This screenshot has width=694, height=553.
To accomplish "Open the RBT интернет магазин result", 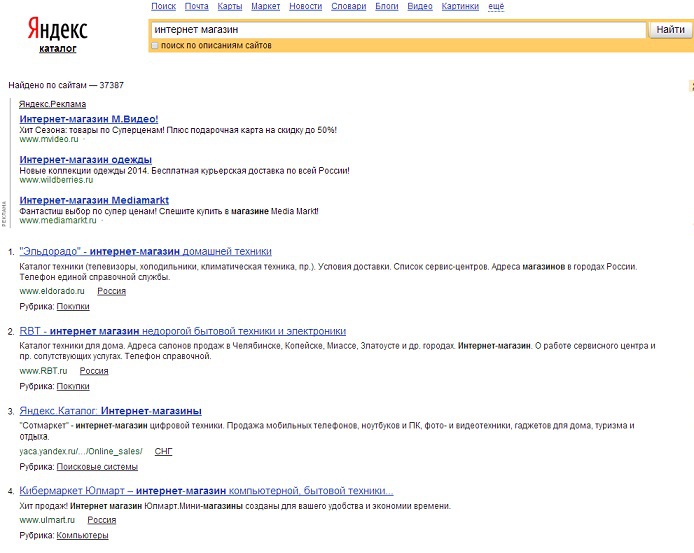I will tap(182, 331).
